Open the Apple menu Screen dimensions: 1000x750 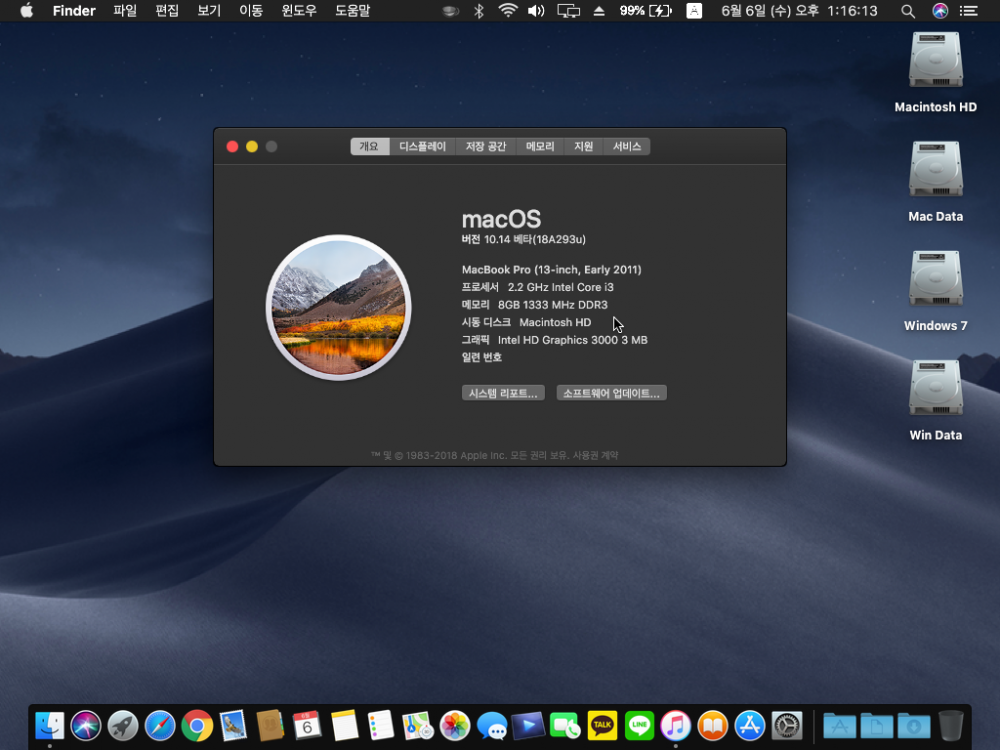[26, 11]
